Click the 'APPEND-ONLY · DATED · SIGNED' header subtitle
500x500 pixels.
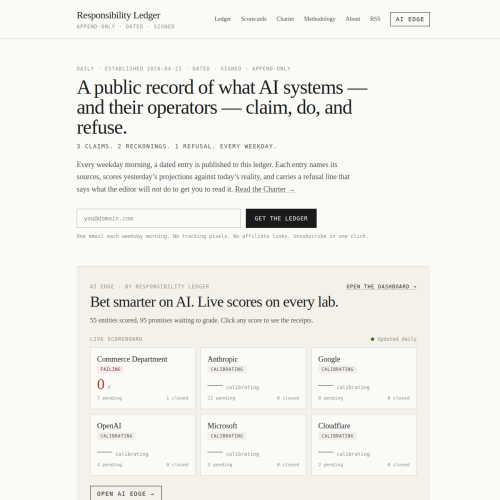click(126, 27)
